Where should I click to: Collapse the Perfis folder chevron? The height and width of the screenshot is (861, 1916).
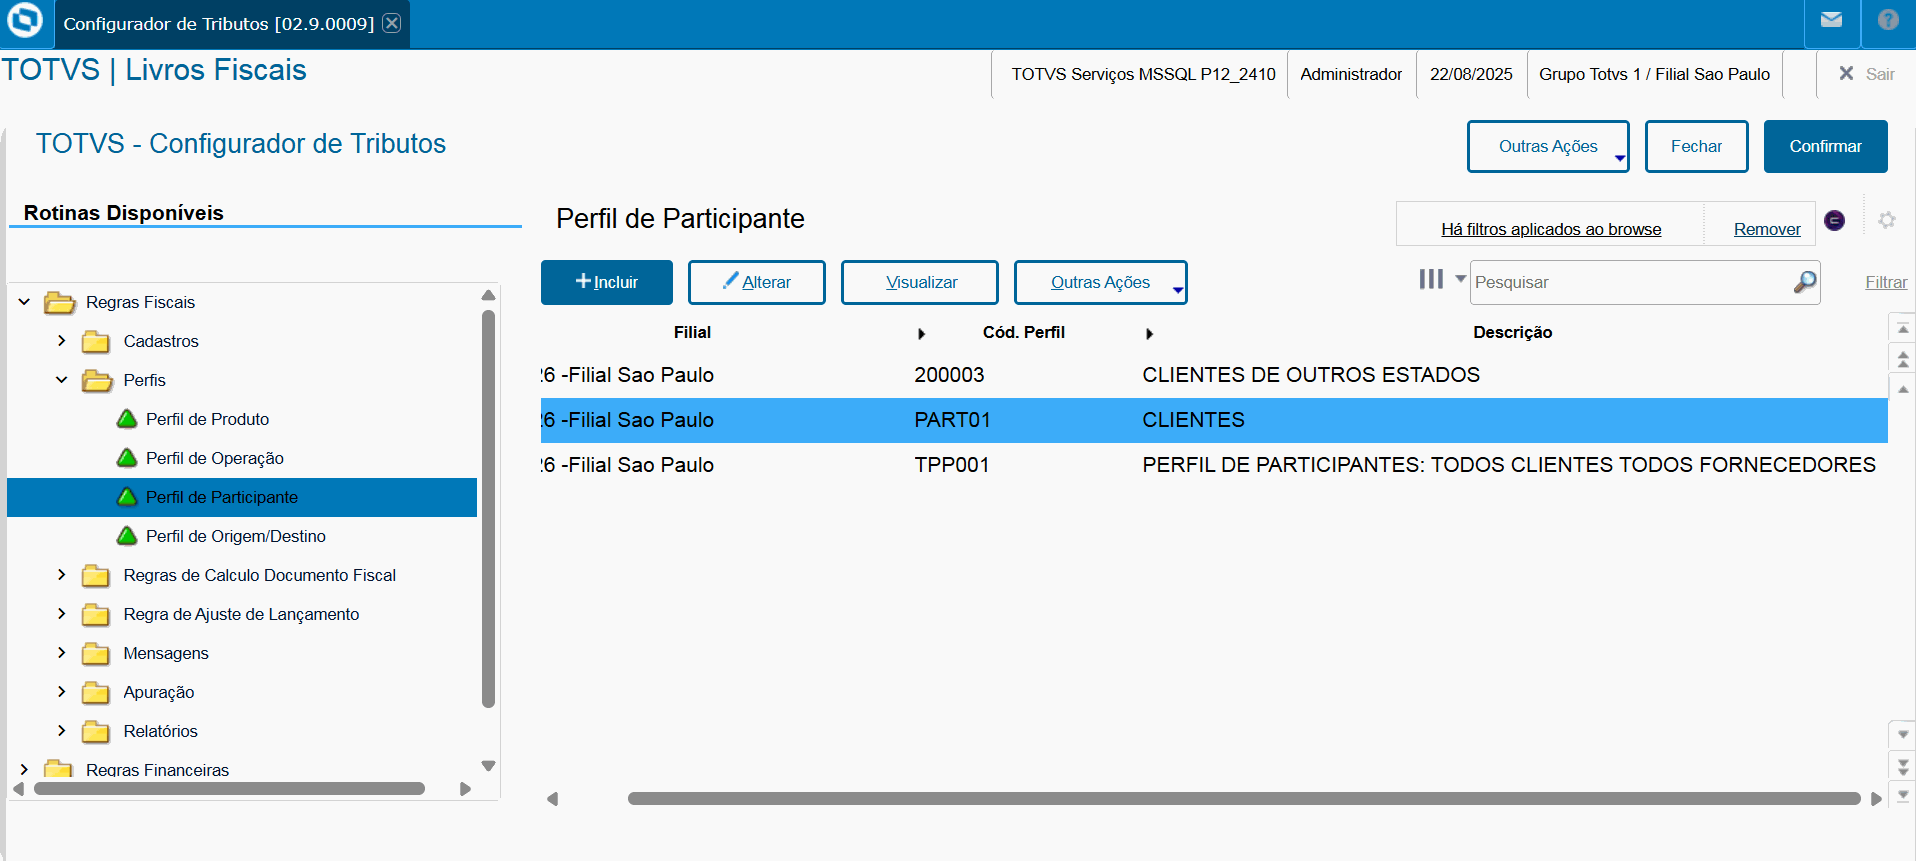pyautogui.click(x=62, y=379)
